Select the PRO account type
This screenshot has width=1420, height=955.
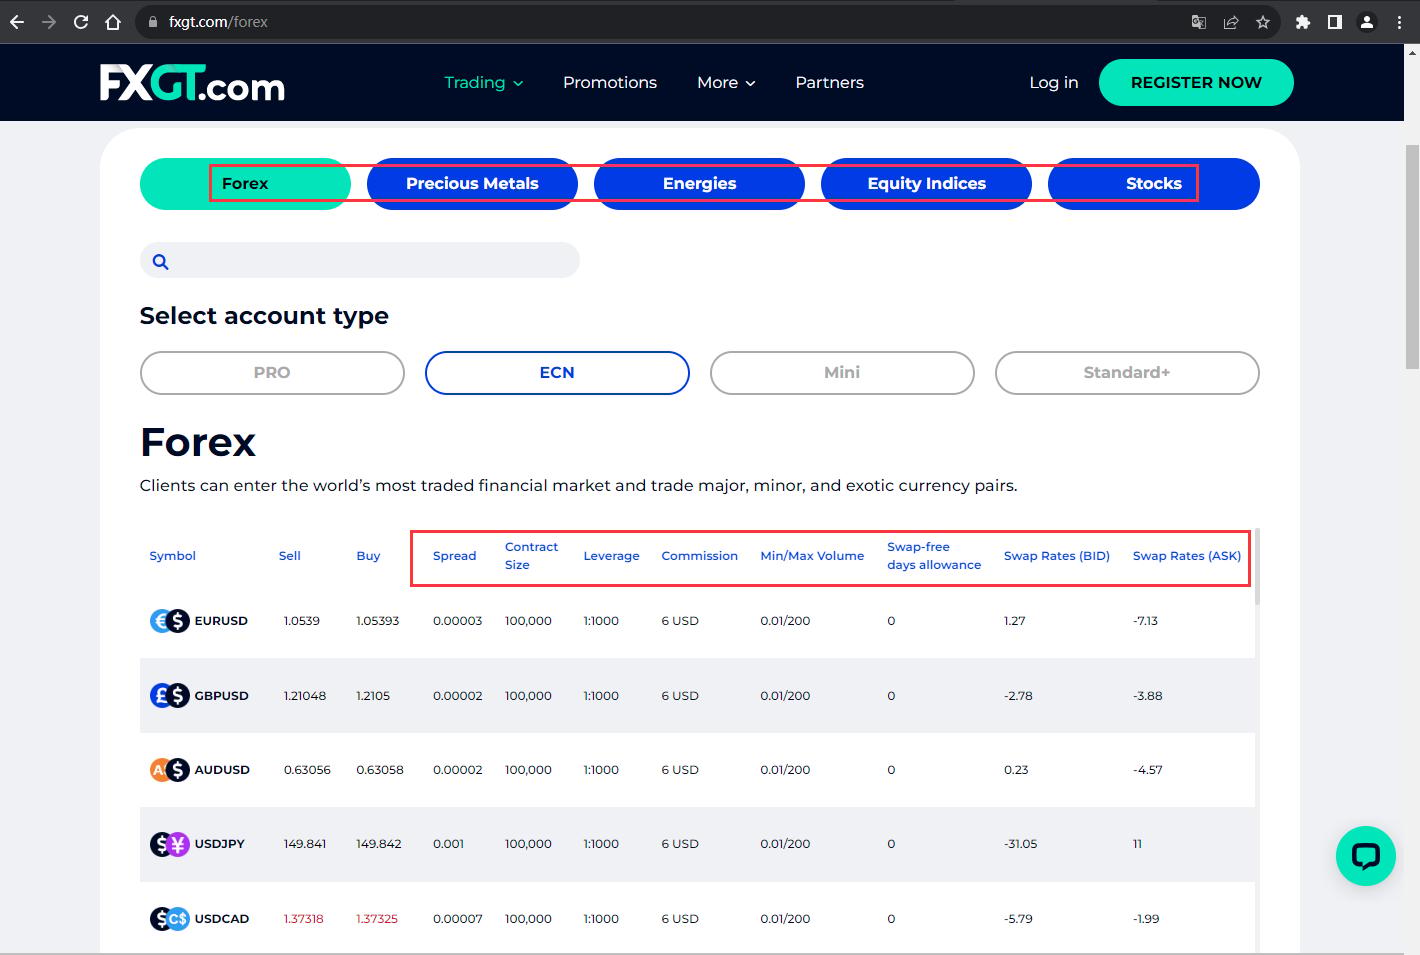pos(272,373)
